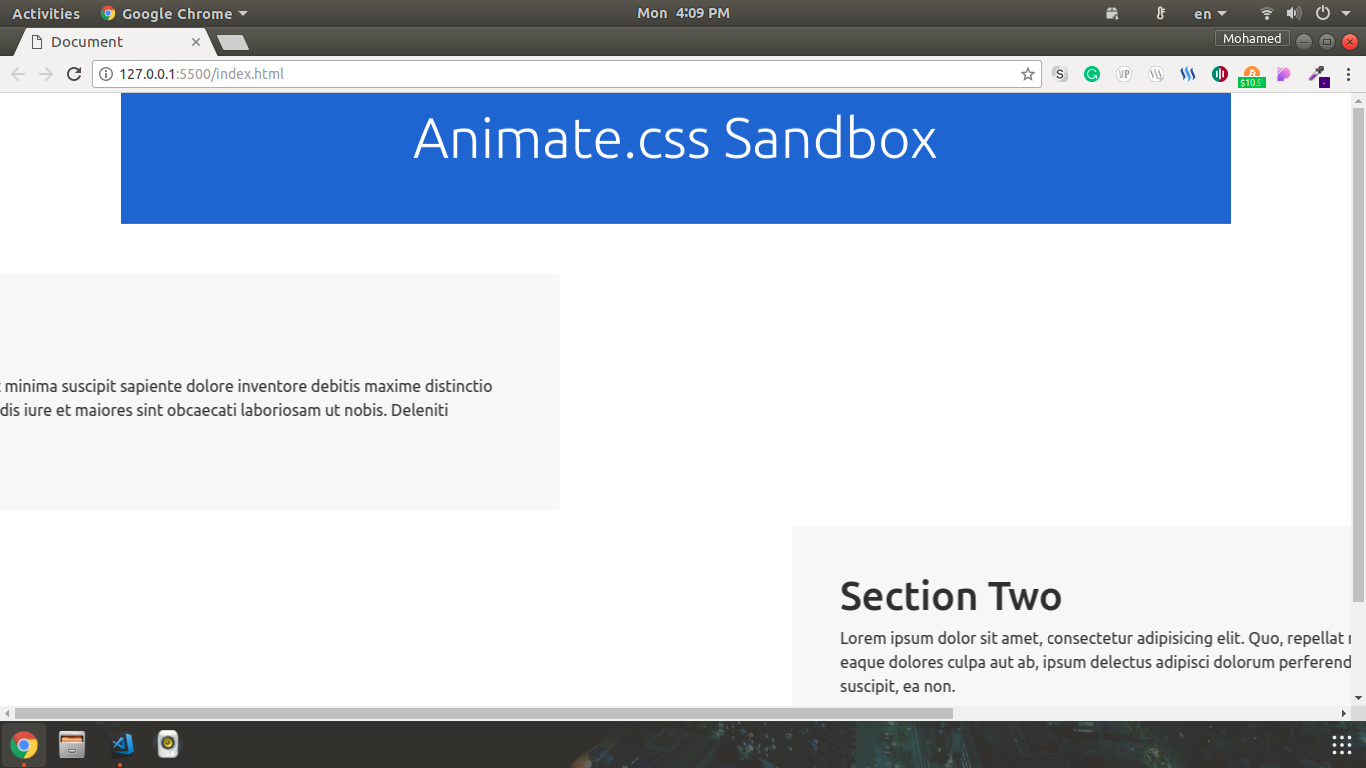Click the horizontal scrollbar thumb
The width and height of the screenshot is (1366, 768).
[x=484, y=713]
